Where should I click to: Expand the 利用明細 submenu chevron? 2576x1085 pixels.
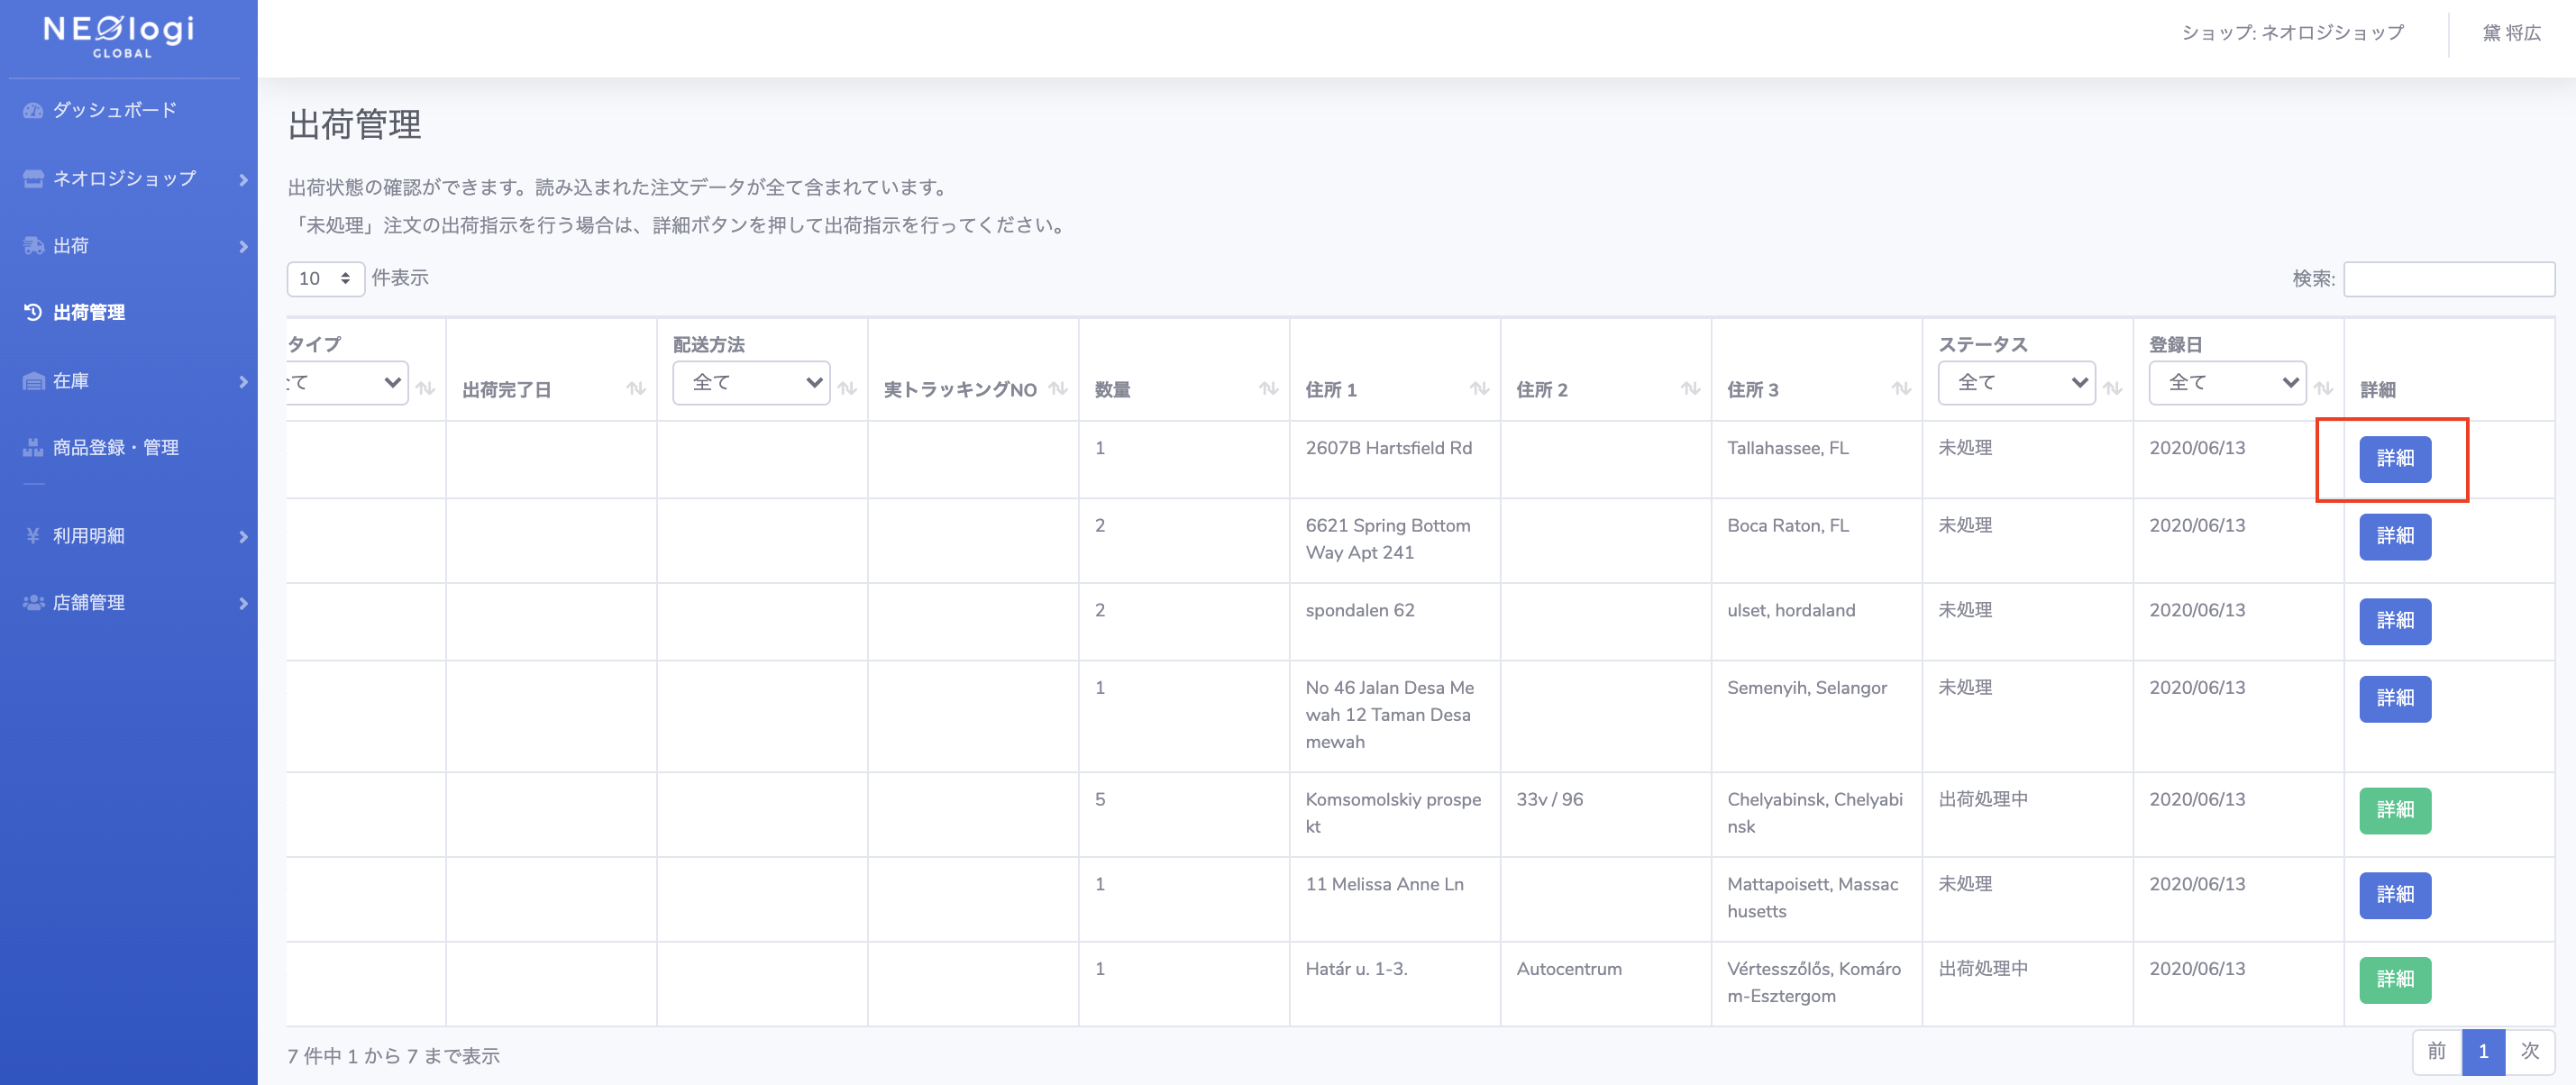(x=243, y=537)
